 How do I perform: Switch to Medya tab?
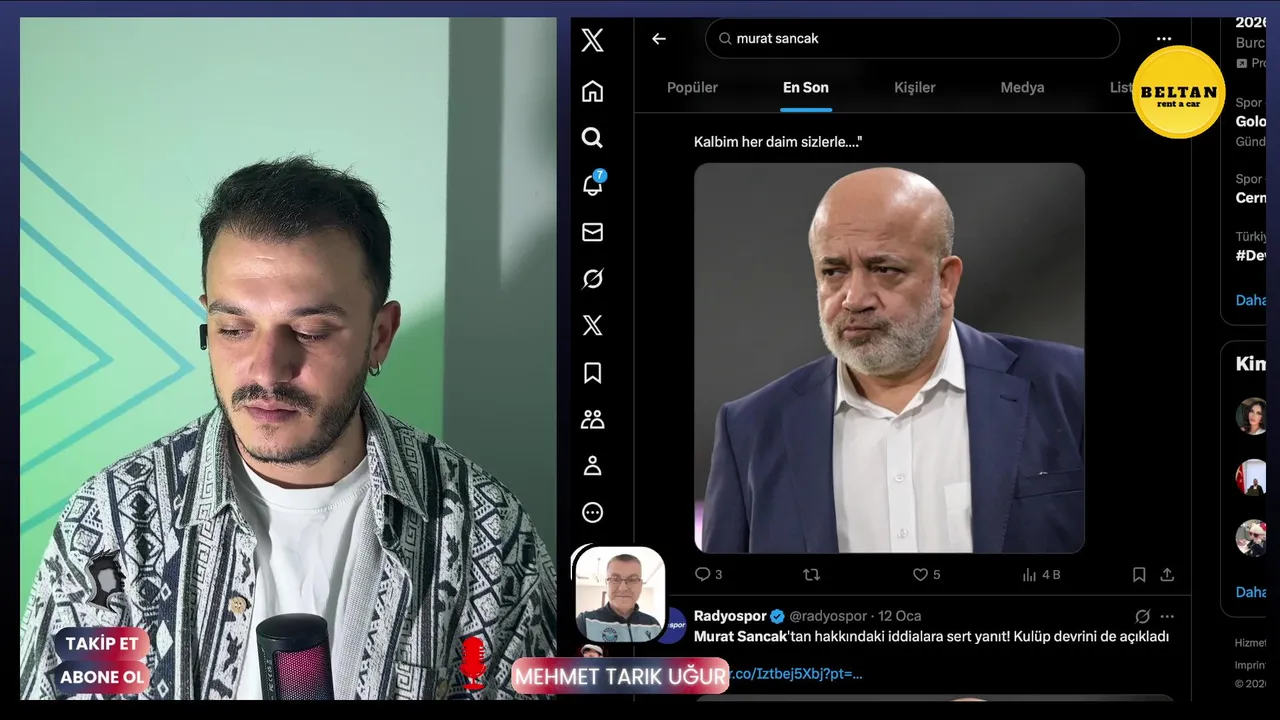point(1022,88)
